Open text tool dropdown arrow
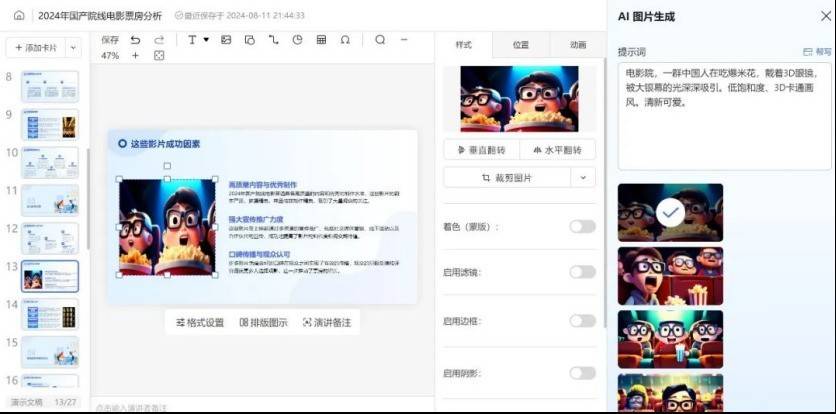The width and height of the screenshot is (836, 414). (x=206, y=40)
